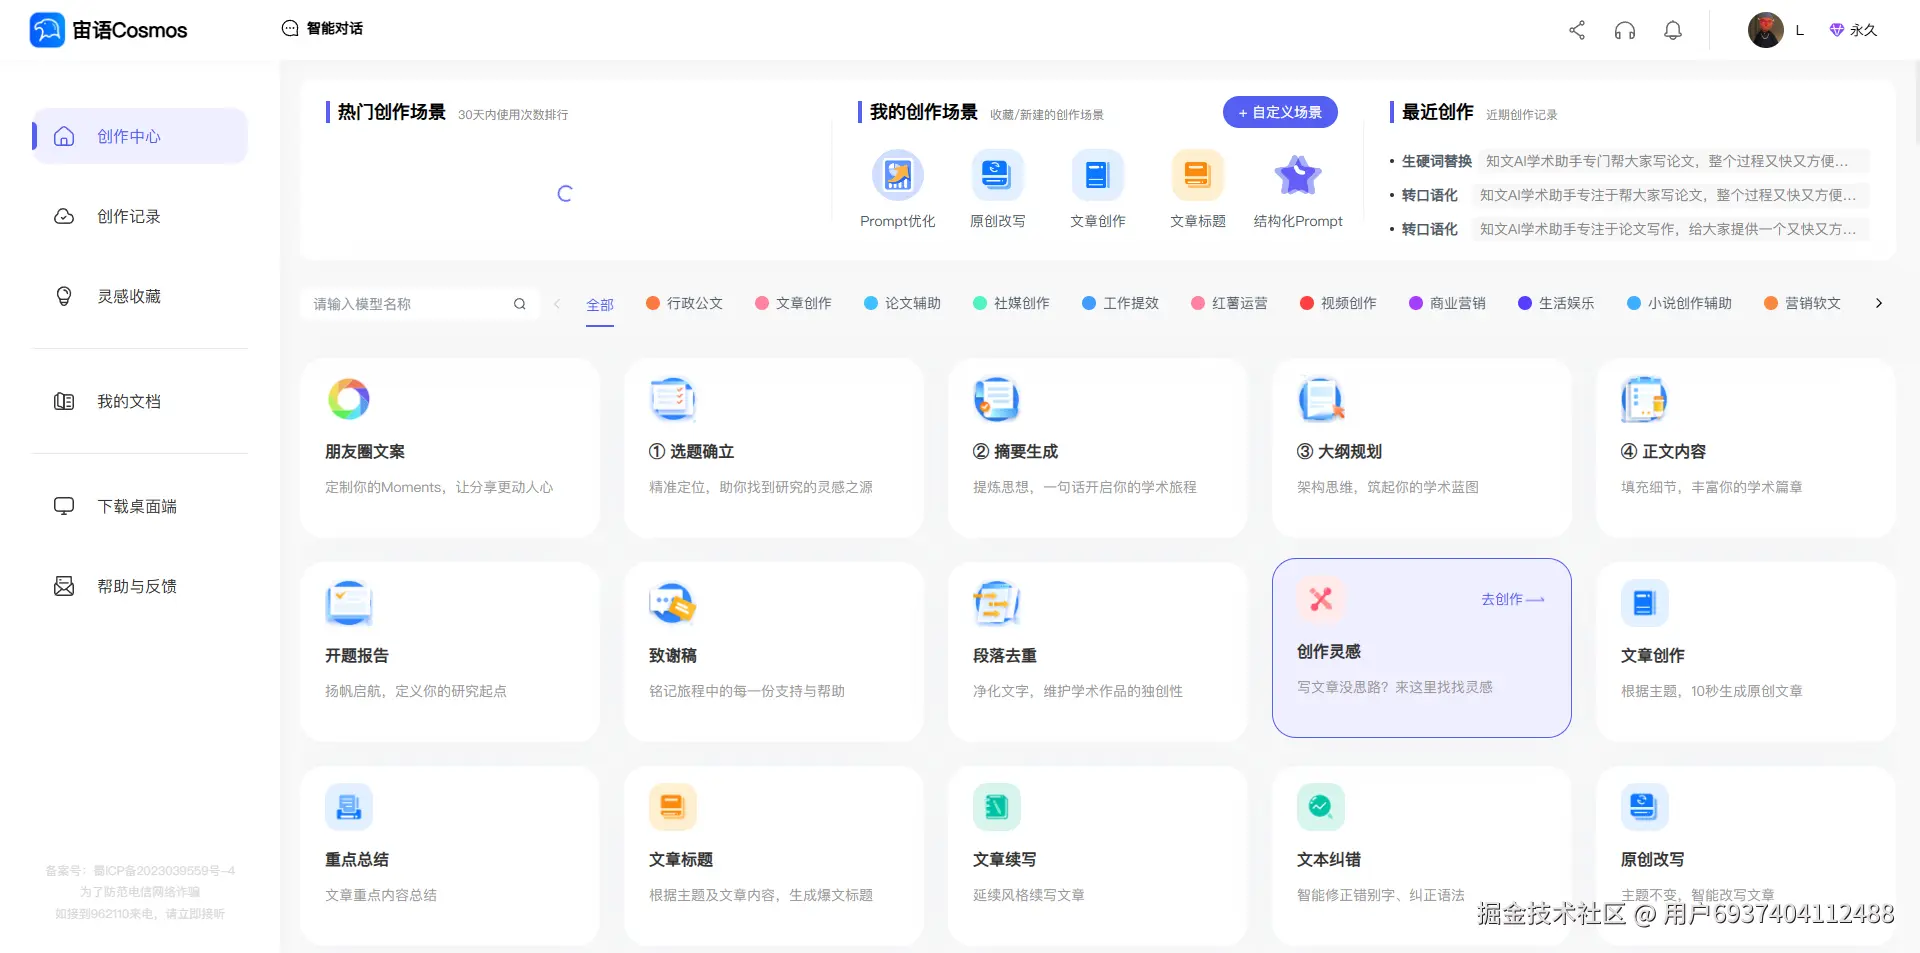Open the 文章标题 icon under 我的创作场景
The image size is (1920, 953).
coord(1198,175)
